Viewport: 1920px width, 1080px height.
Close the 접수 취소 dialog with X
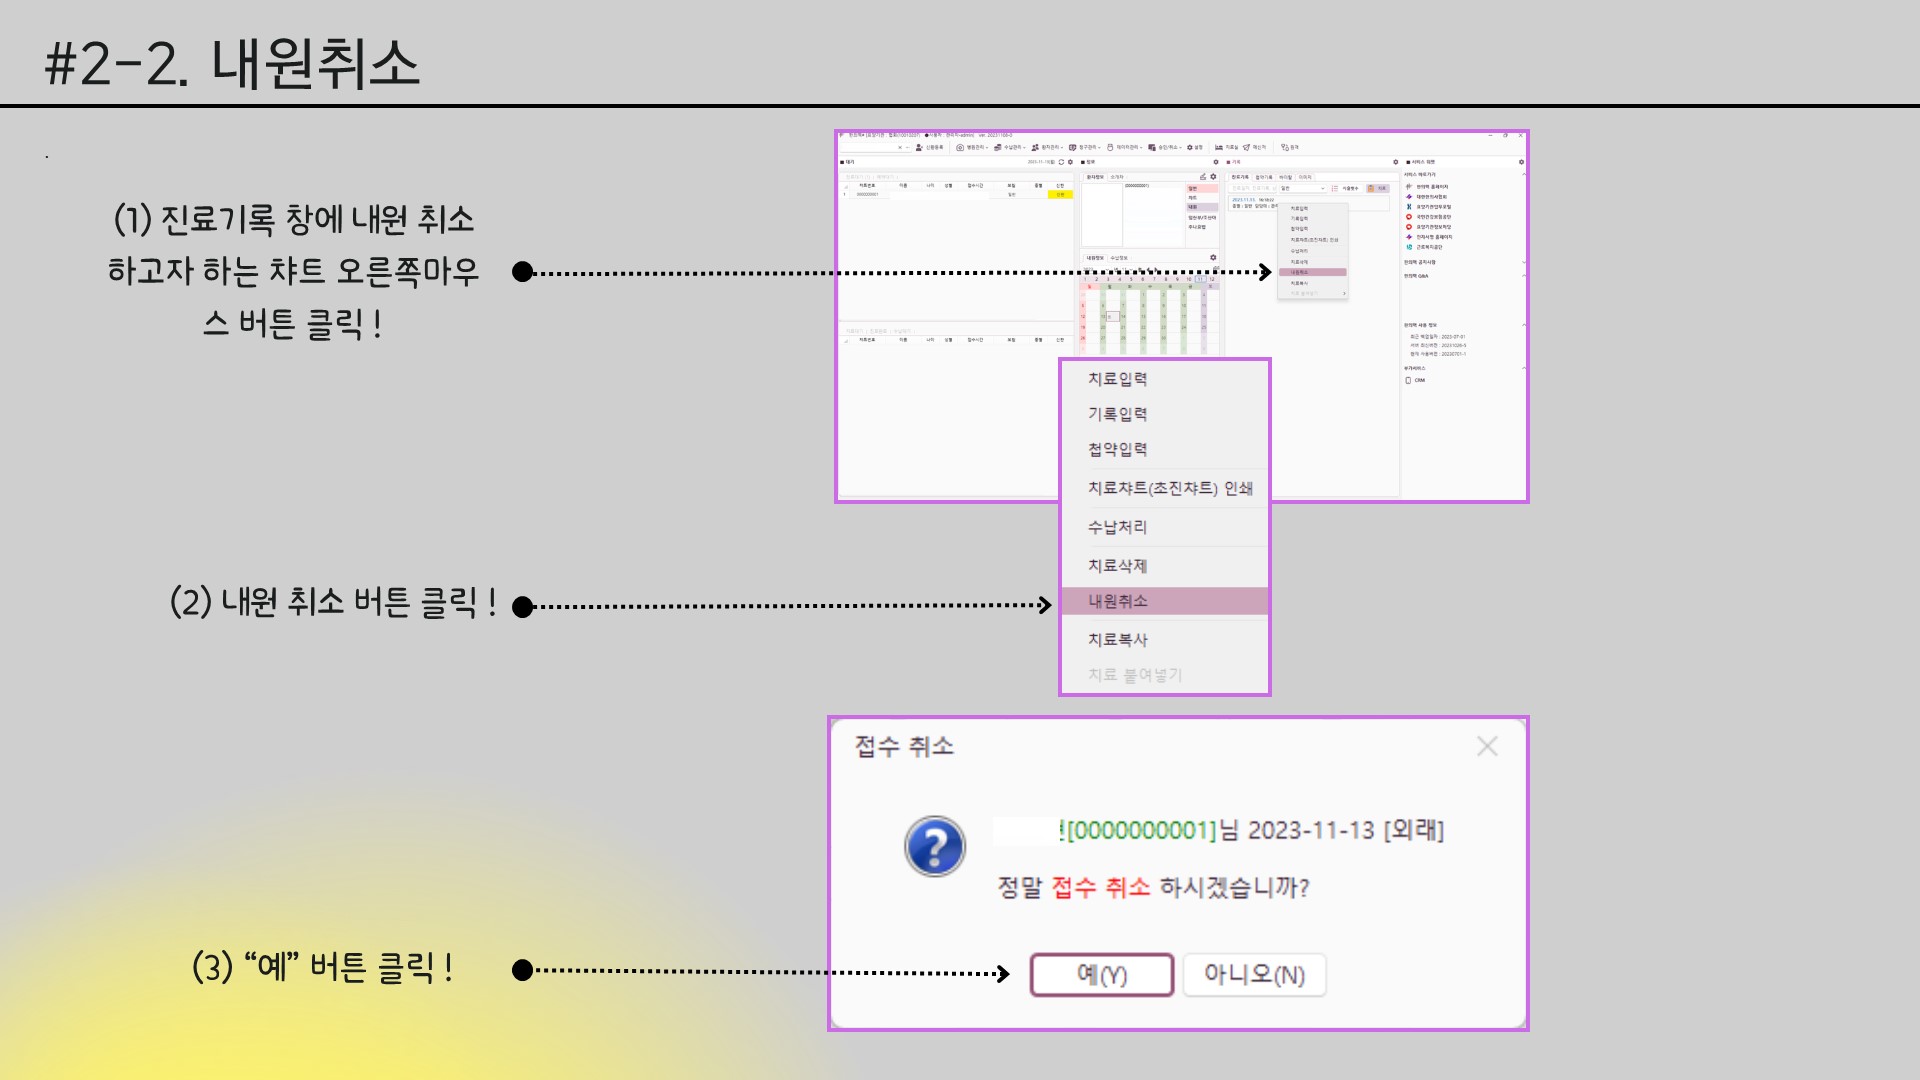[1487, 747]
